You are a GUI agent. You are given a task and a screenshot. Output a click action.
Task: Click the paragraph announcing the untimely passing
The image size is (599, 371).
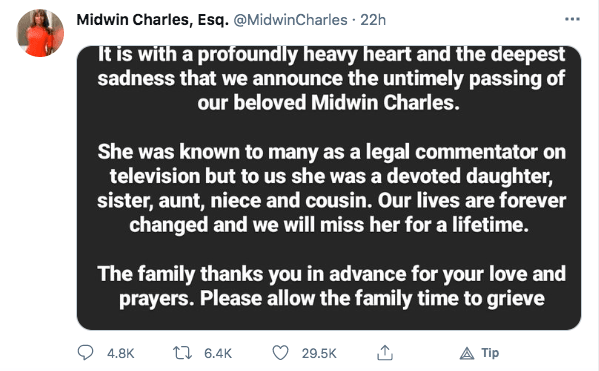point(331,78)
